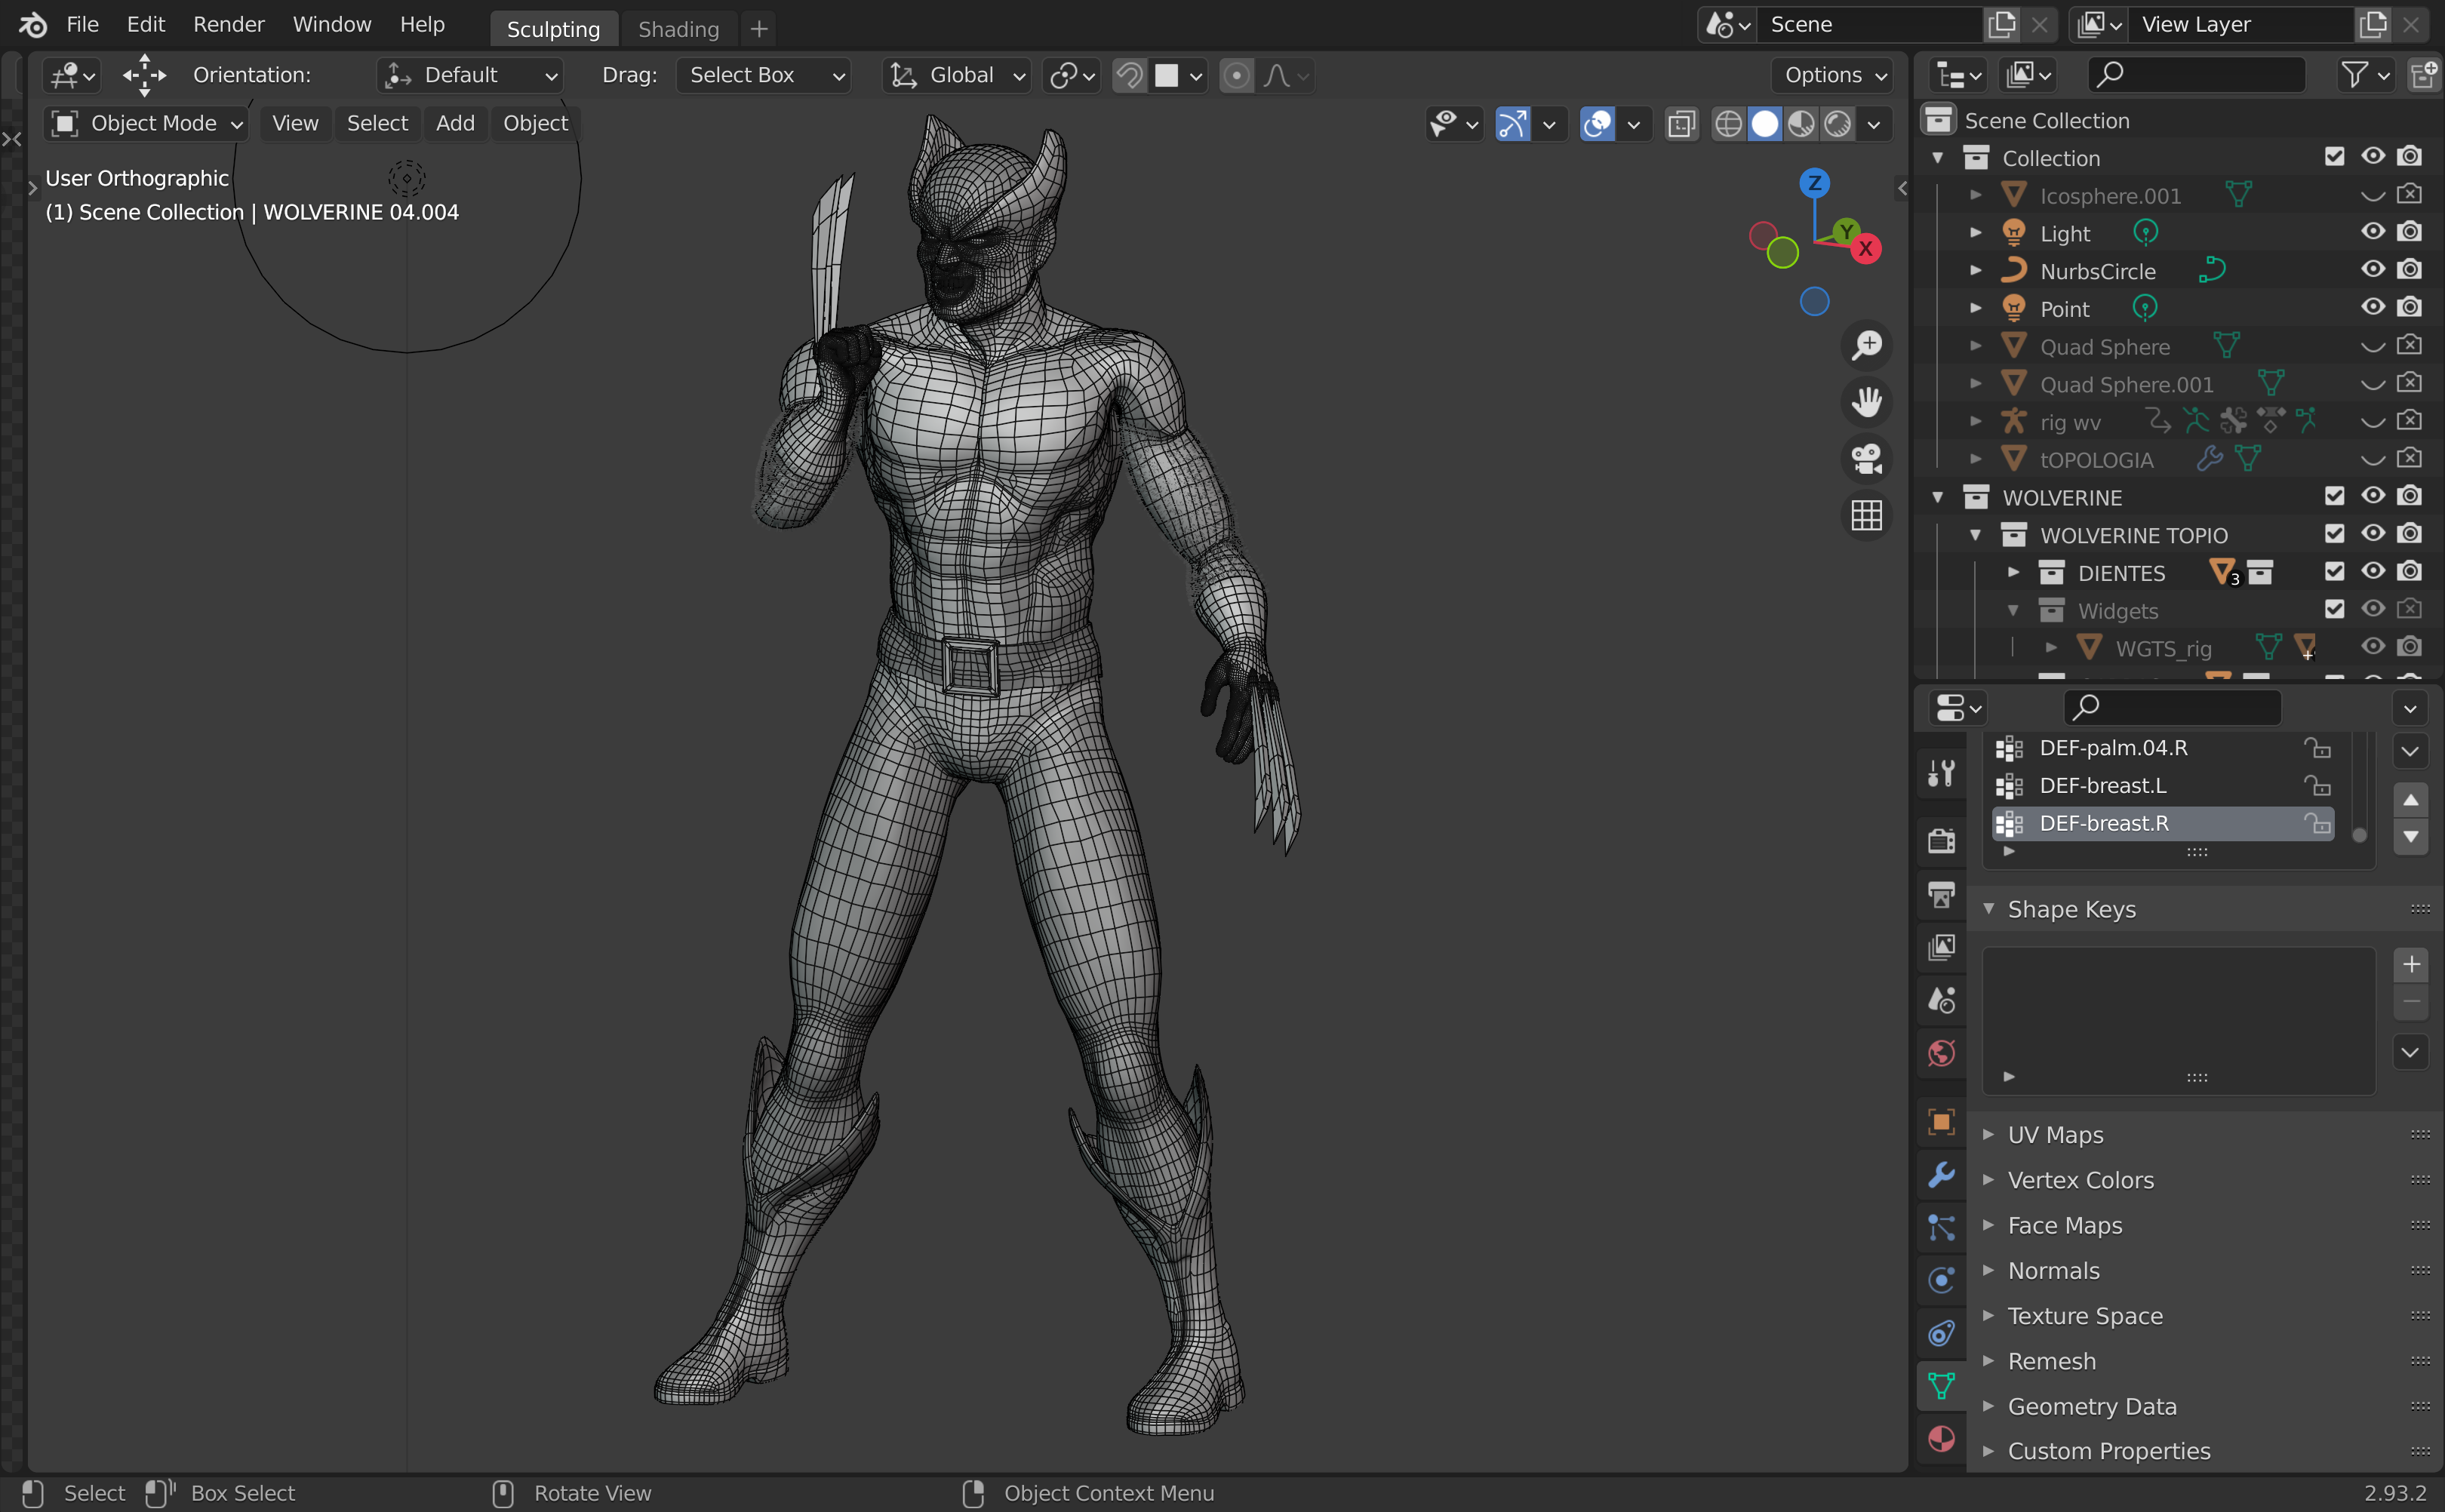Toggle camera view icon

[1866, 459]
